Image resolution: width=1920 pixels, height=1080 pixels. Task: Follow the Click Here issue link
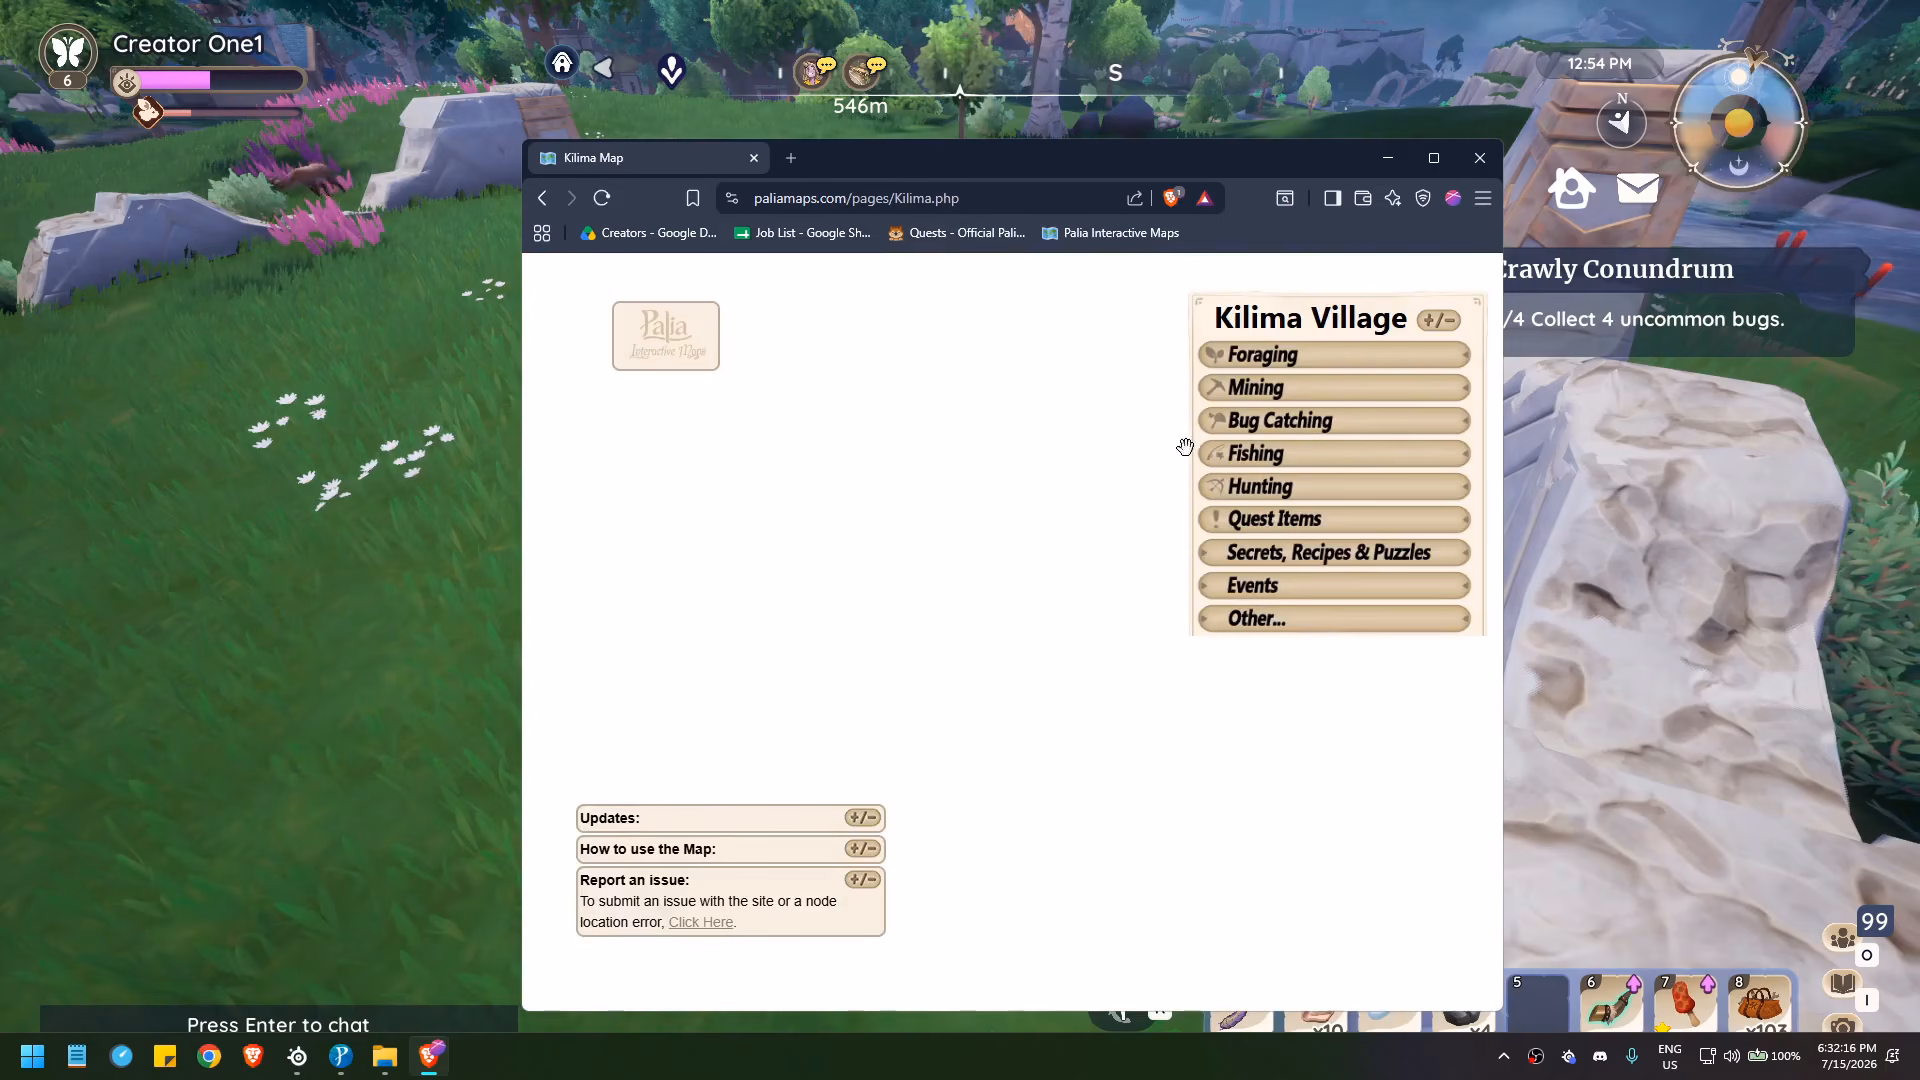point(700,922)
